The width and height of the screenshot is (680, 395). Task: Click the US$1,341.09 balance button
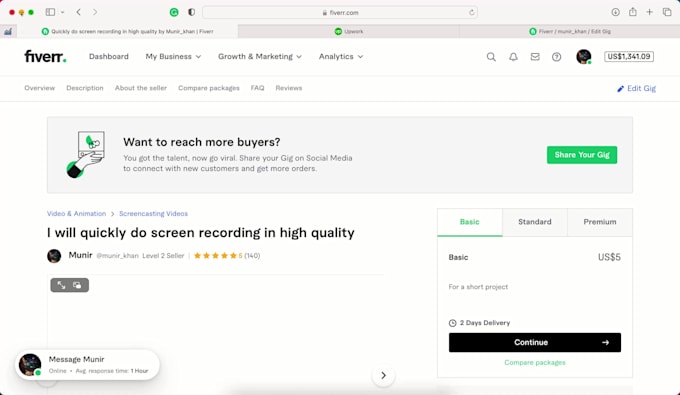(629, 56)
